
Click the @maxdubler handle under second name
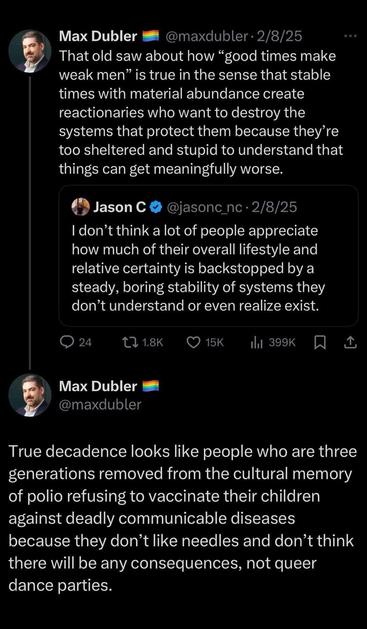pyautogui.click(x=100, y=404)
